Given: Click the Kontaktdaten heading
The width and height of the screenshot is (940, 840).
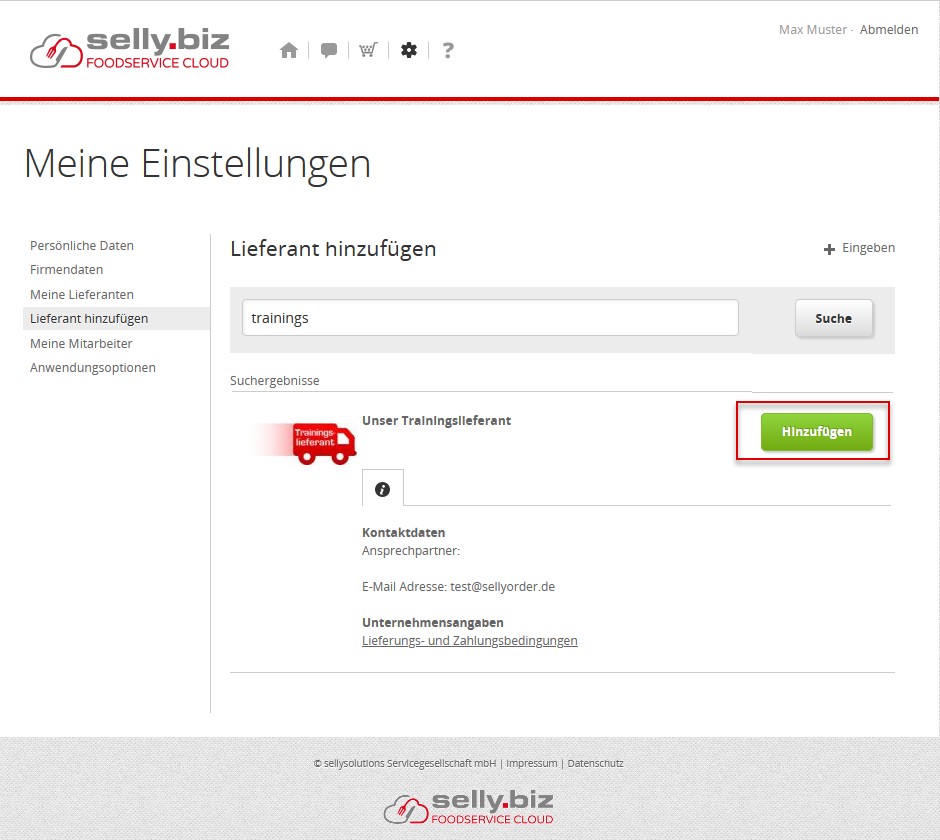Looking at the screenshot, I should (x=403, y=532).
